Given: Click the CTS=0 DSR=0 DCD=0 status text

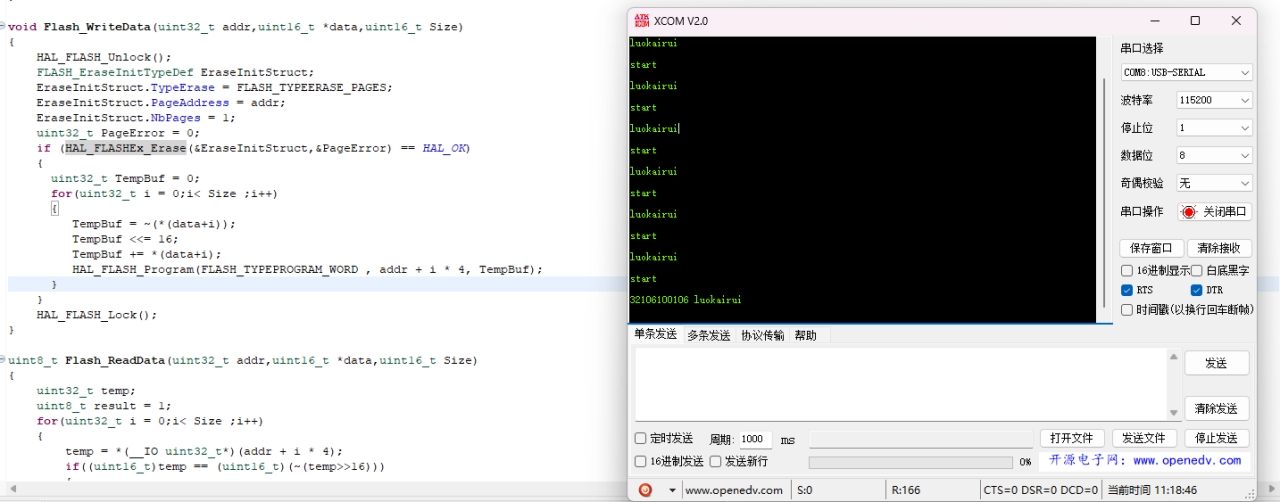Looking at the screenshot, I should pyautogui.click(x=1040, y=490).
